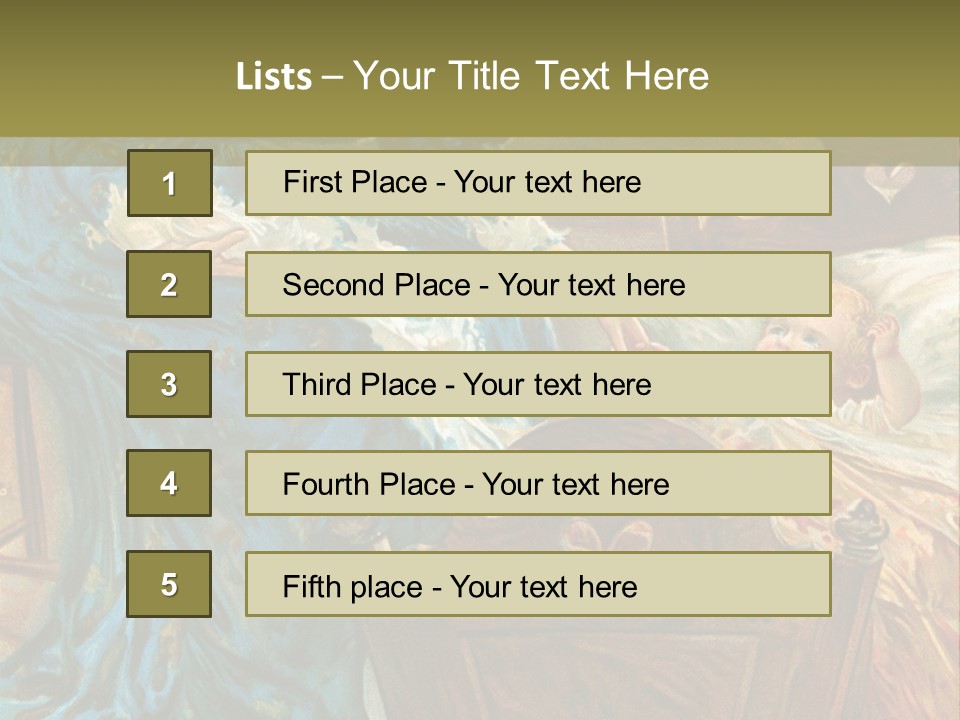
Task: Click empty olive header area left of title
Action: pos(100,70)
